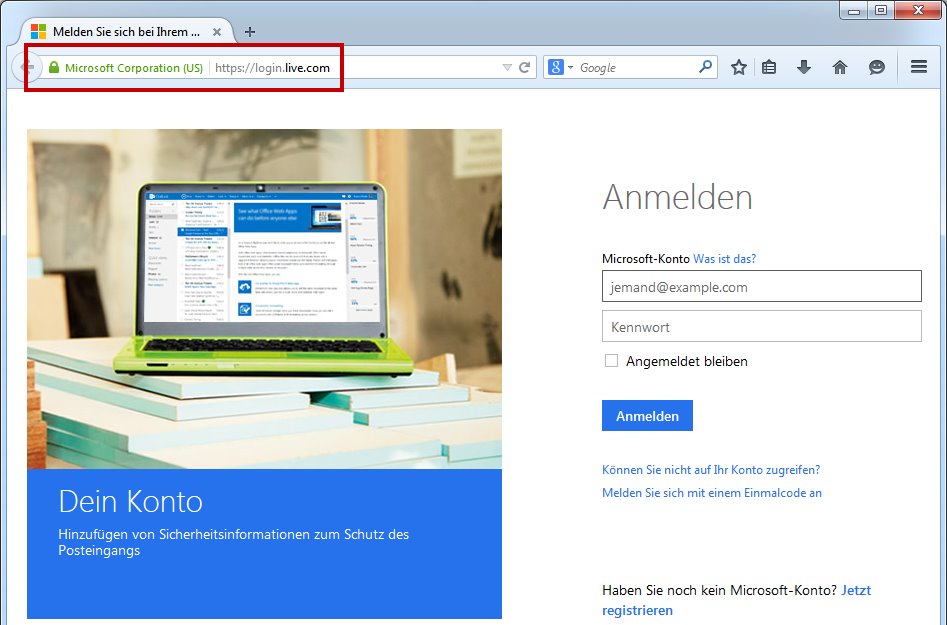947x625 pixels.
Task: Go to the home page icon
Action: coord(839,68)
